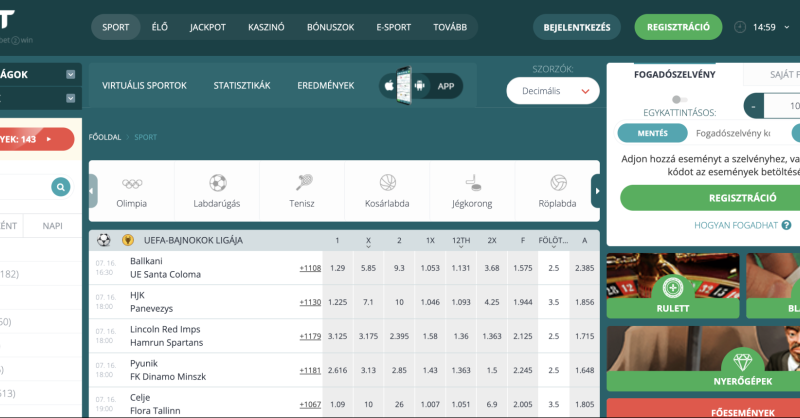800x418 pixels.
Task: Open the BÓNUSZOK menu item
Action: (331, 27)
